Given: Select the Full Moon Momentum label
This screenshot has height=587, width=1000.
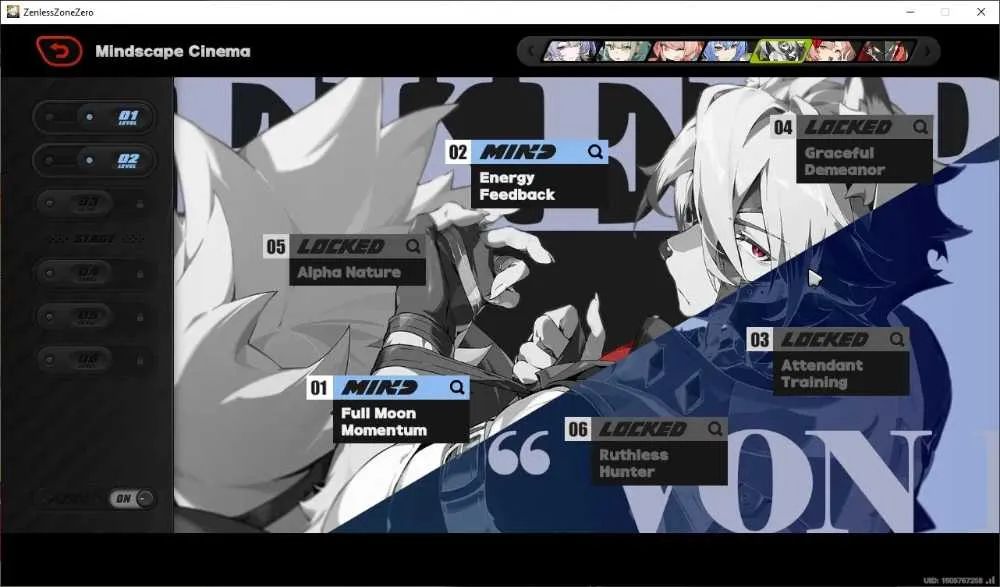Looking at the screenshot, I should [384, 422].
